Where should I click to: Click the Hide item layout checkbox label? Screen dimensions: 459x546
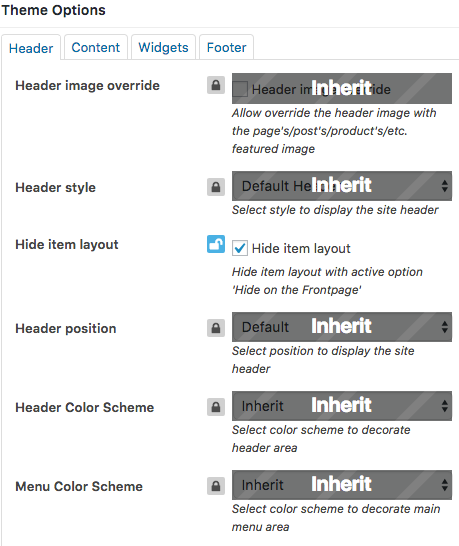point(301,248)
